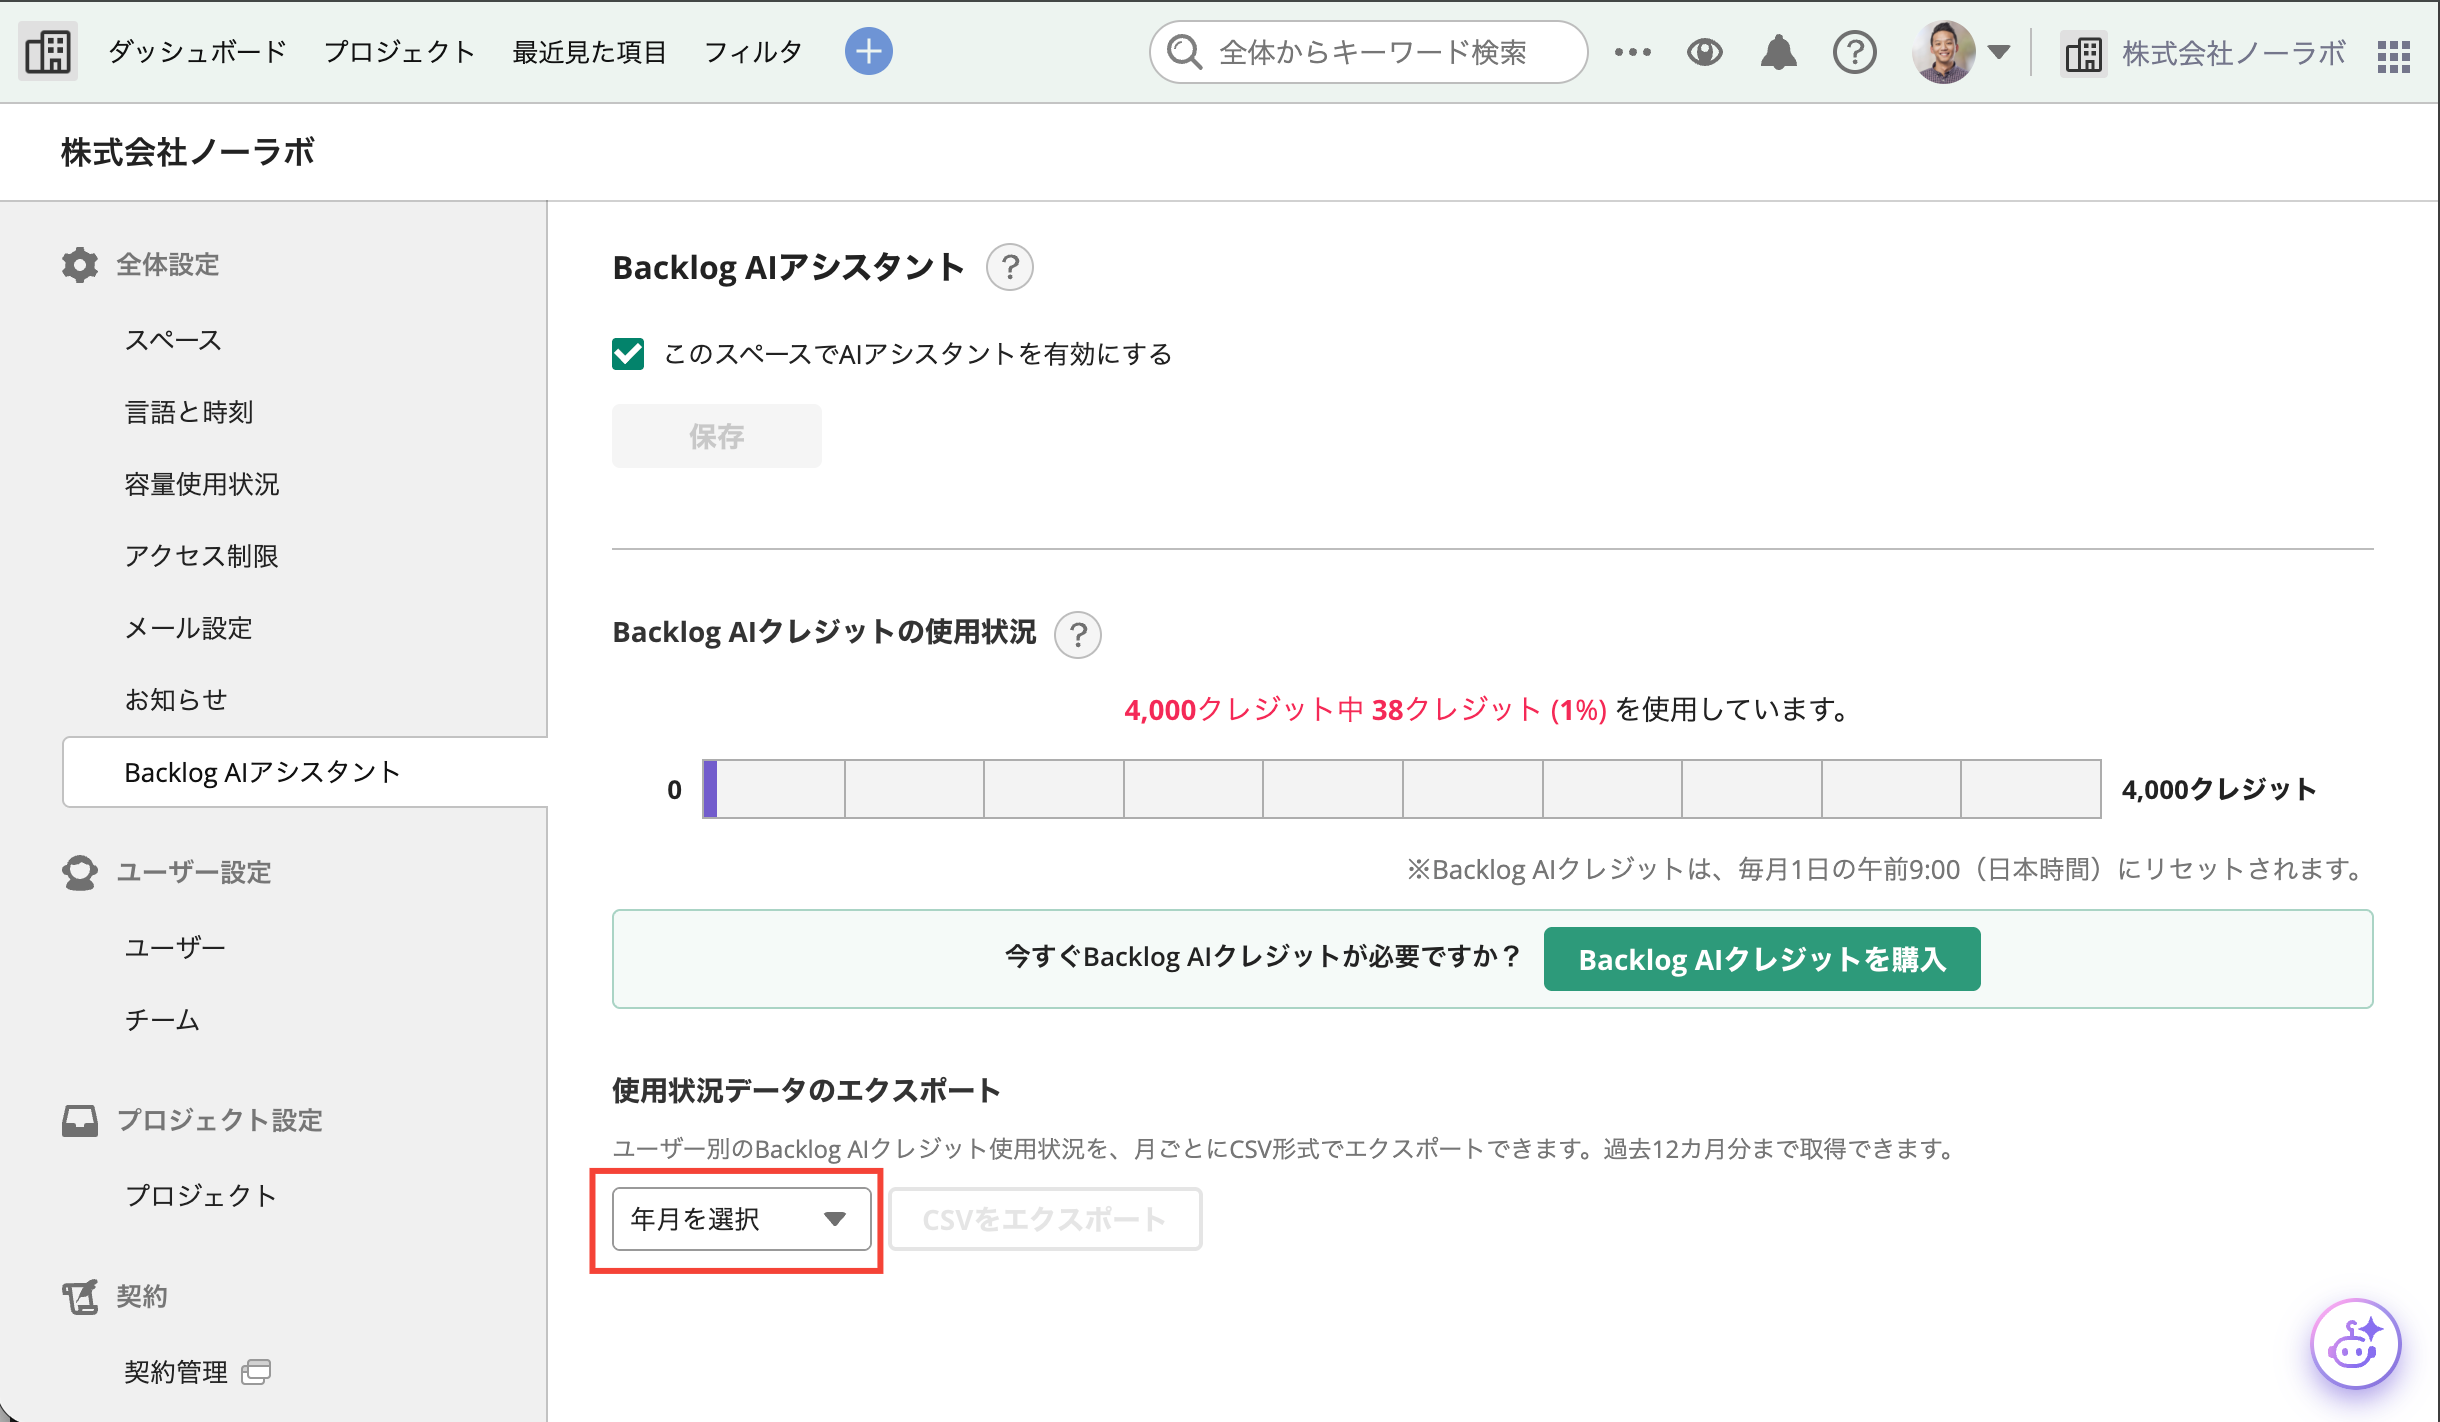
Task: Open プロジェクト under プロジェクト設定
Action: click(x=201, y=1196)
